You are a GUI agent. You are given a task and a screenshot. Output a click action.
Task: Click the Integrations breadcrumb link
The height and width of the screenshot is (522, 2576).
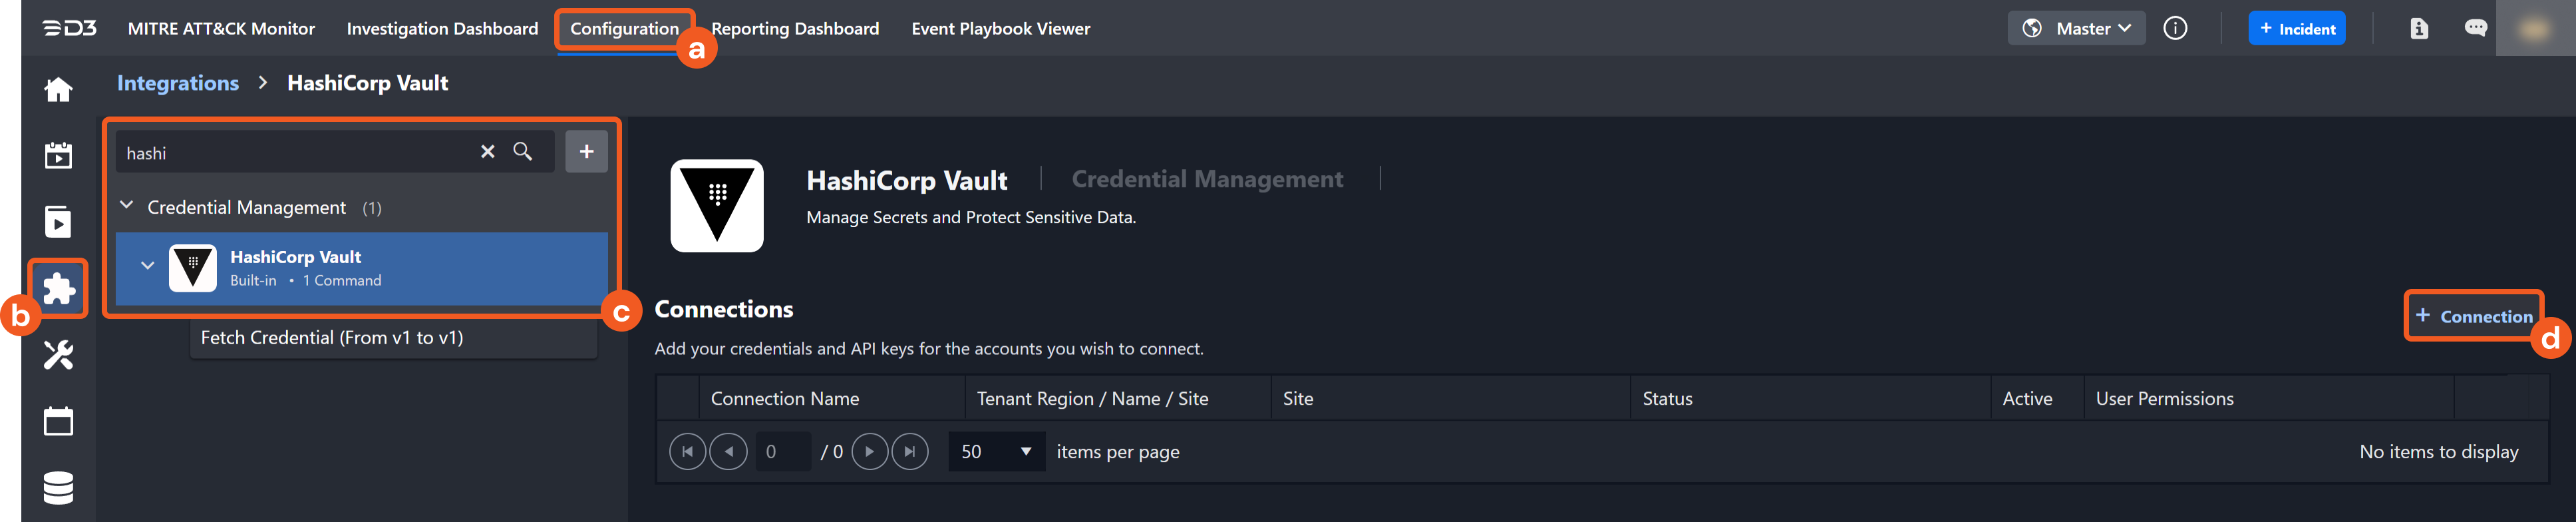click(178, 83)
